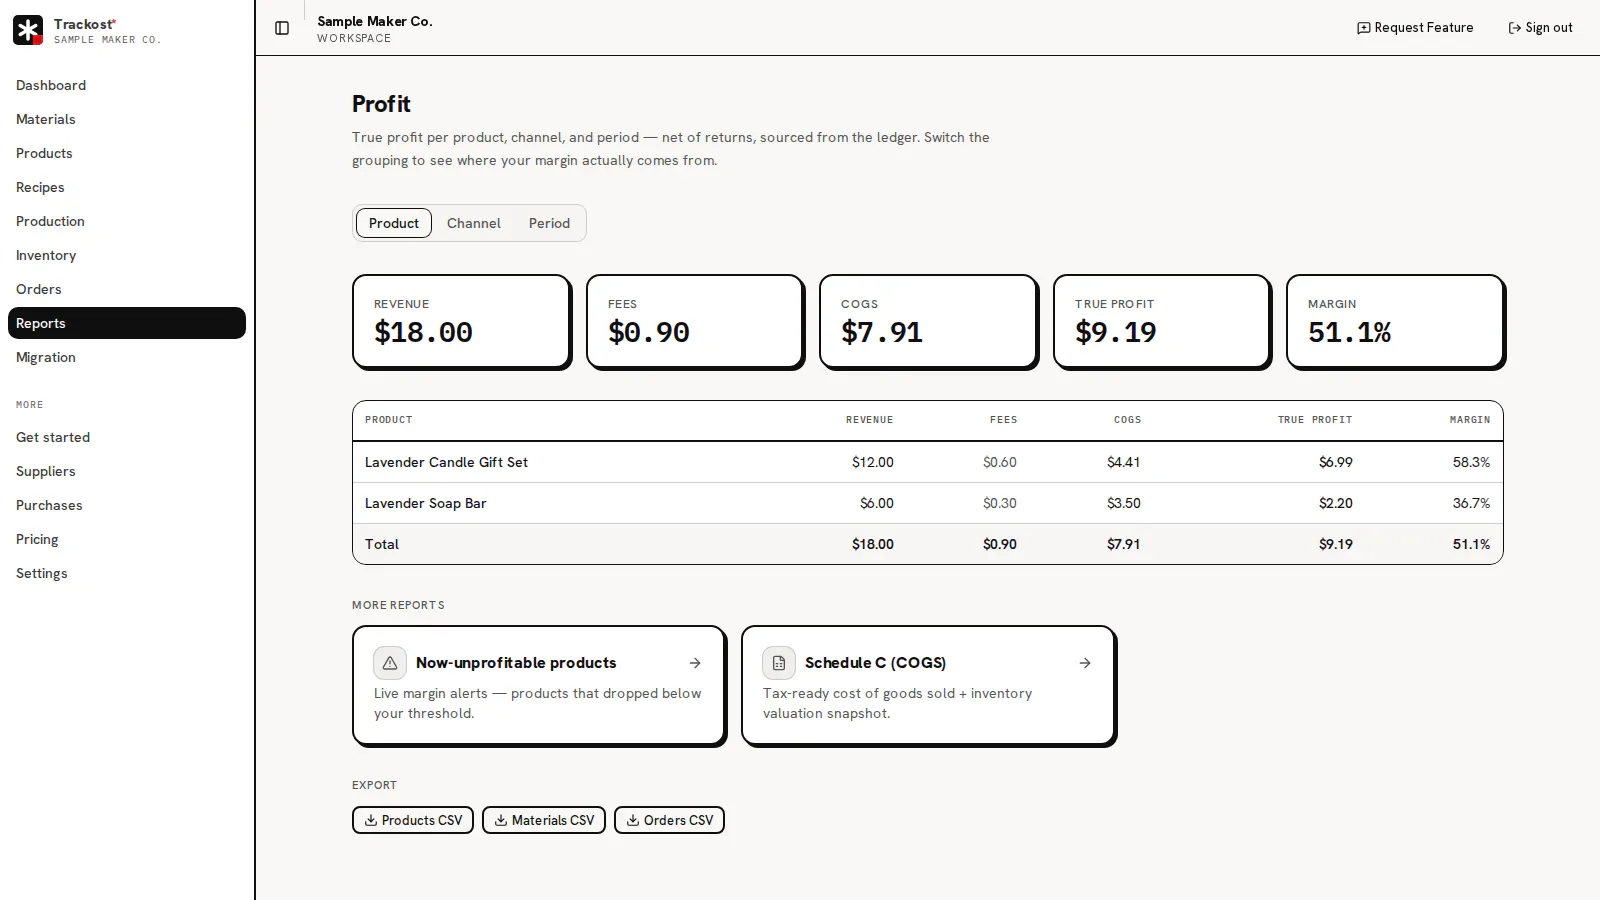Image resolution: width=1600 pixels, height=900 pixels.
Task: Switch grouping to Period
Action: [x=549, y=223]
